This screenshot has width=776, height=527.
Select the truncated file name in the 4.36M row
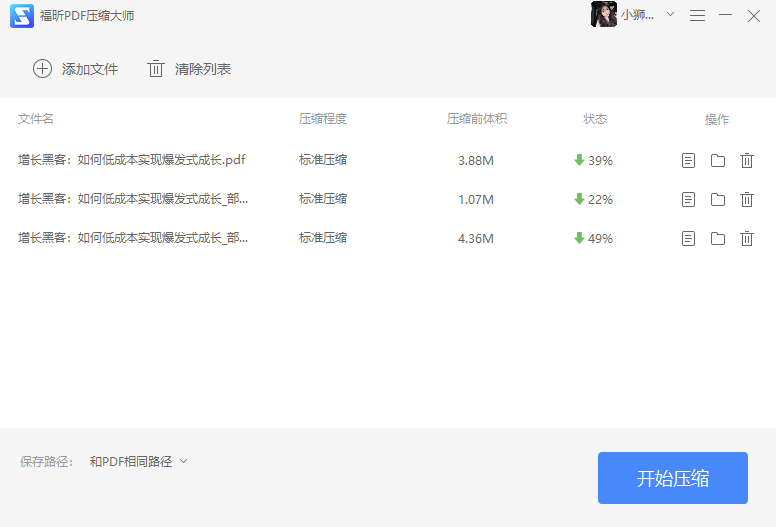(133, 238)
